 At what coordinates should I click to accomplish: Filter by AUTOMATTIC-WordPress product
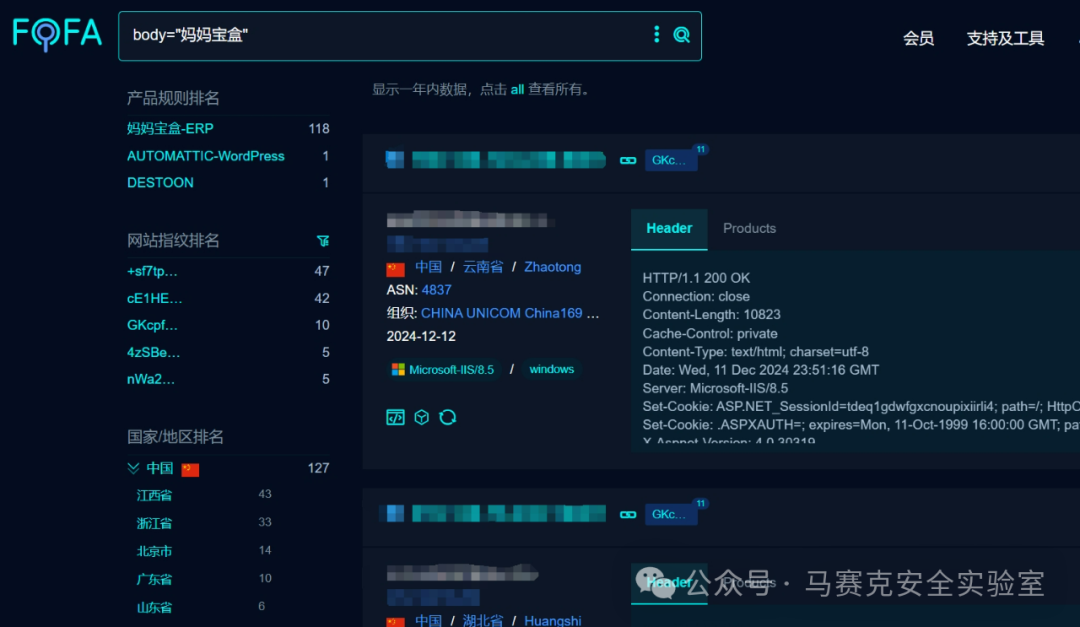pos(205,156)
